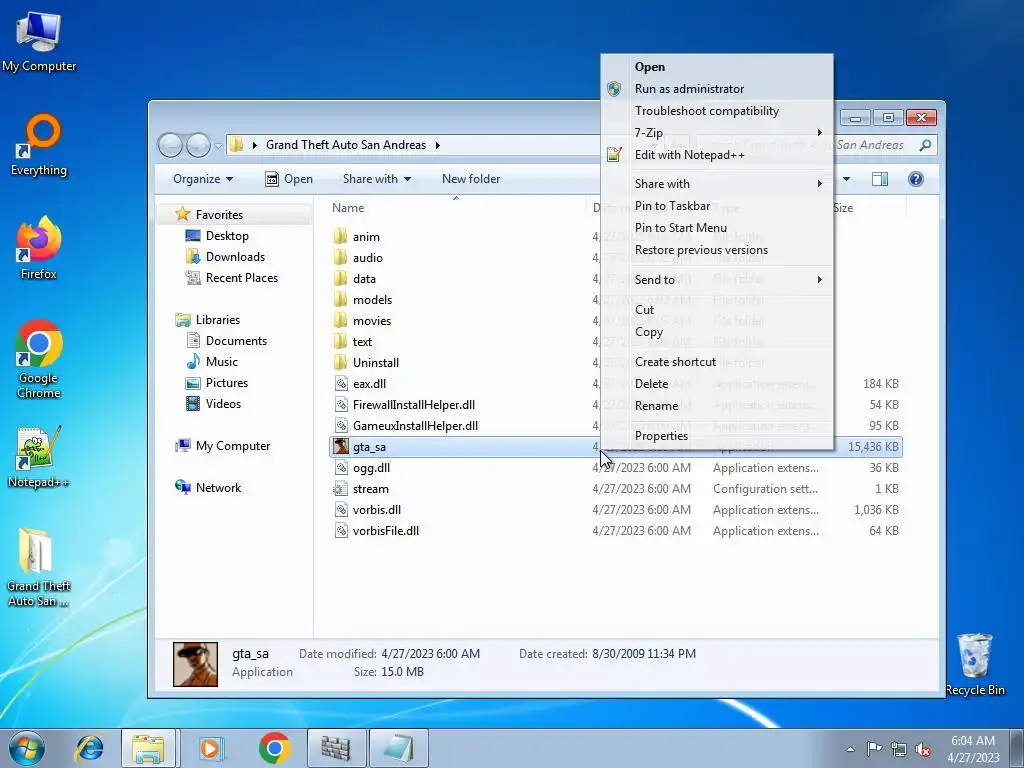
Task: Click the firewall brick-wall taskbar icon
Action: pos(336,748)
